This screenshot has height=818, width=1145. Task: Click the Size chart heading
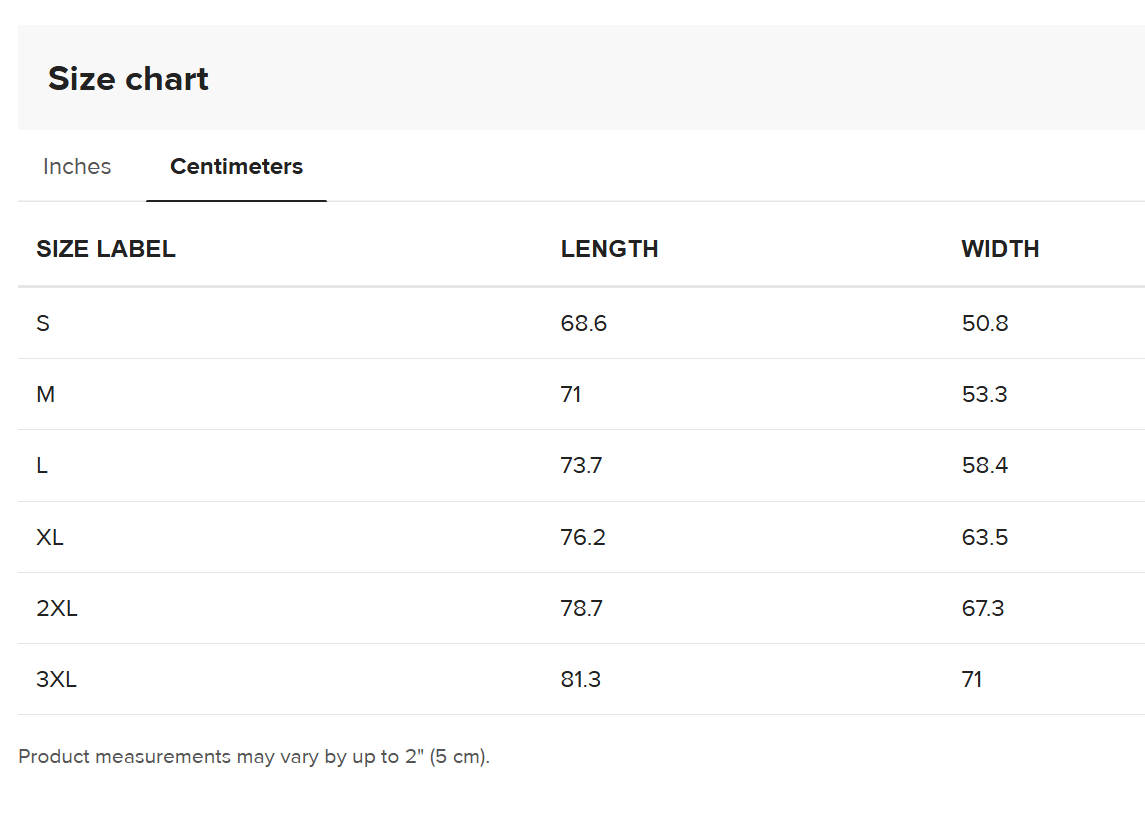(x=128, y=79)
